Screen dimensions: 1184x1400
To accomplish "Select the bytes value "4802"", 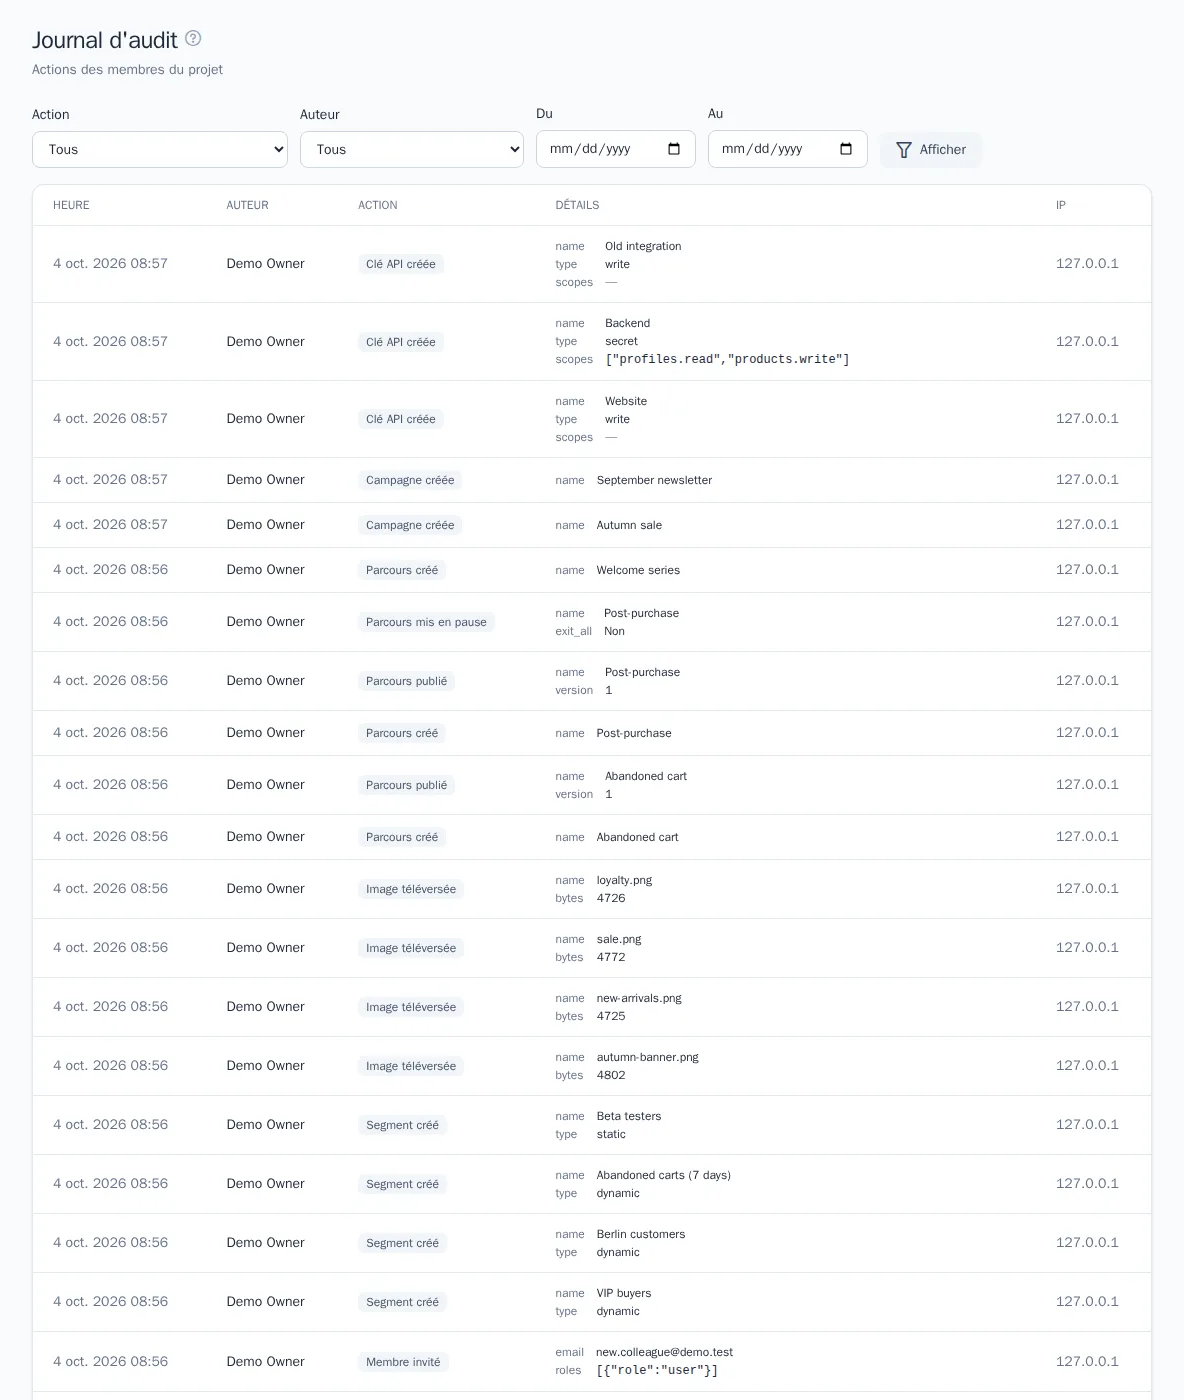I will pos(611,1075).
